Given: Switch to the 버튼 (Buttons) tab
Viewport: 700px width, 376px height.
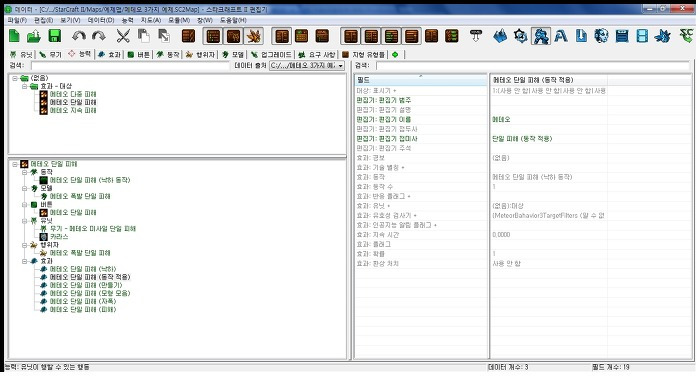Looking at the screenshot, I should (139, 54).
